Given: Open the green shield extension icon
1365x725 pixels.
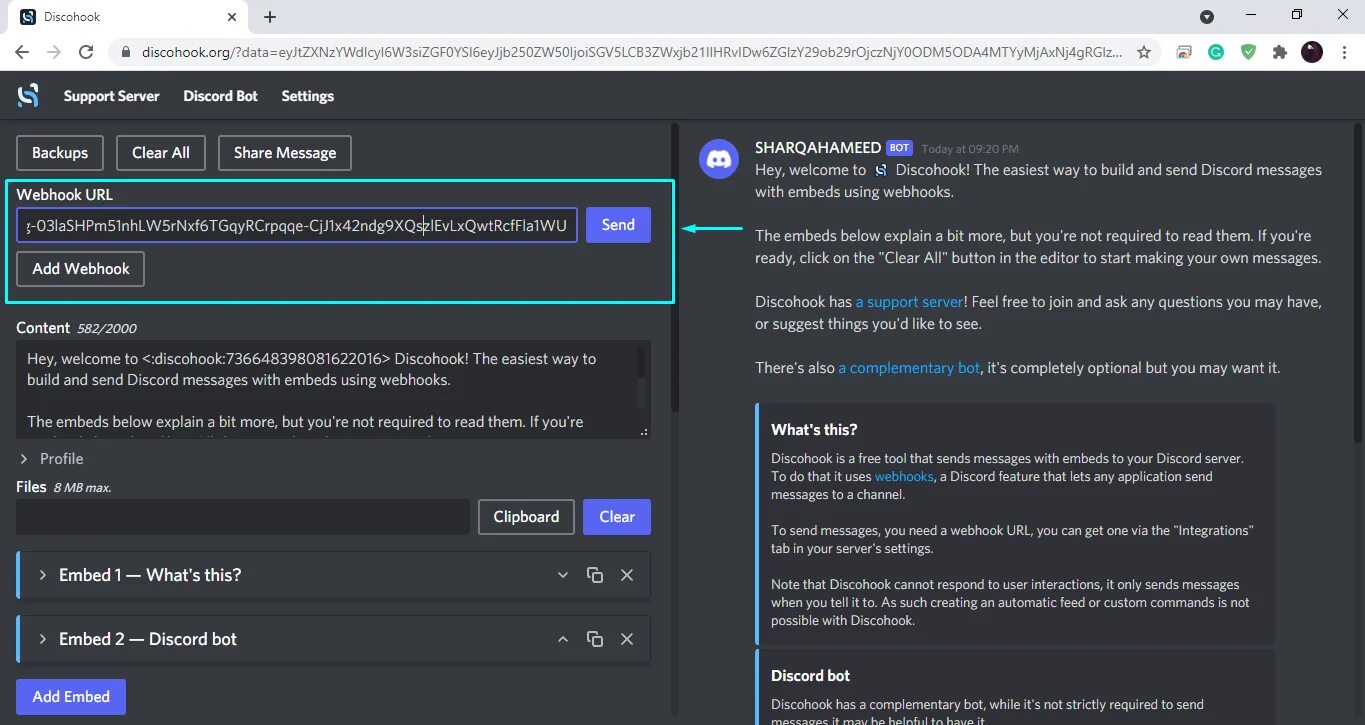Looking at the screenshot, I should 1248,52.
